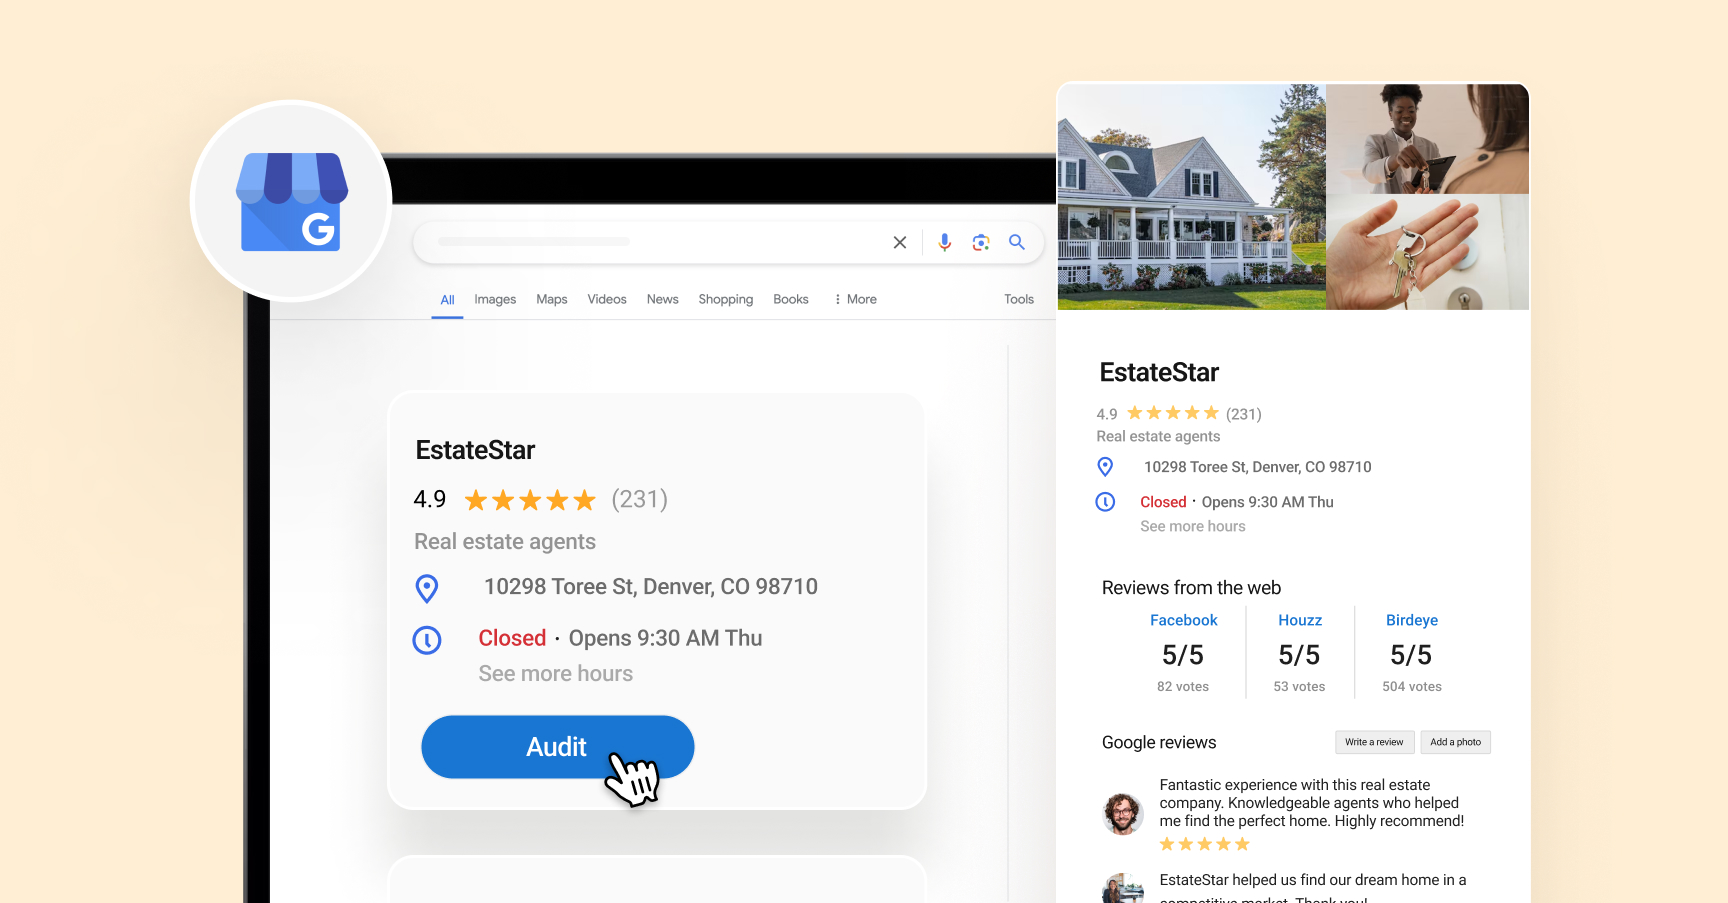
Task: Click the clock icon next to Closed status
Action: point(427,640)
